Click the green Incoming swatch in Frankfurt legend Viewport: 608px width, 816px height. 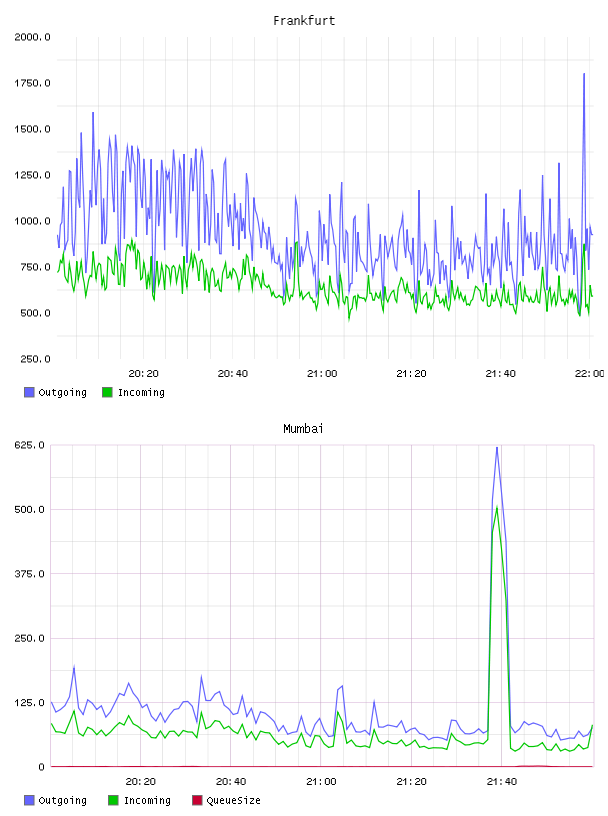coord(107,392)
